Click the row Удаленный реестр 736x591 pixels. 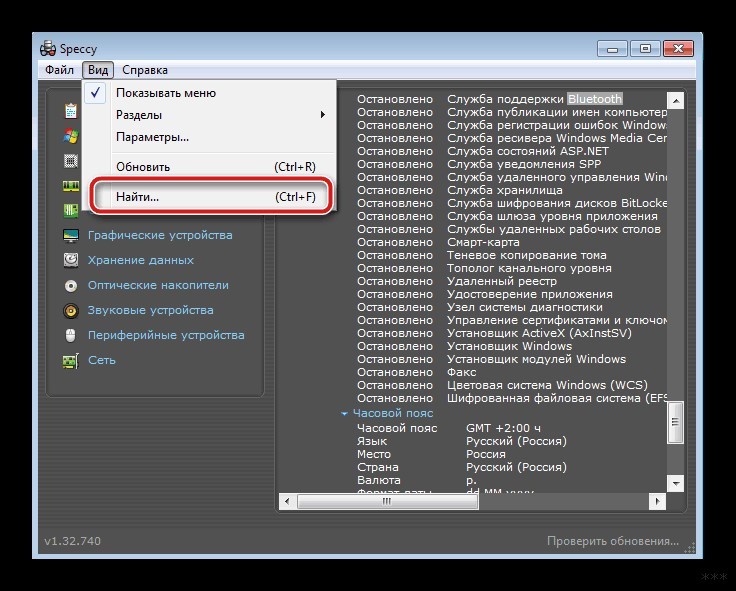457,281
